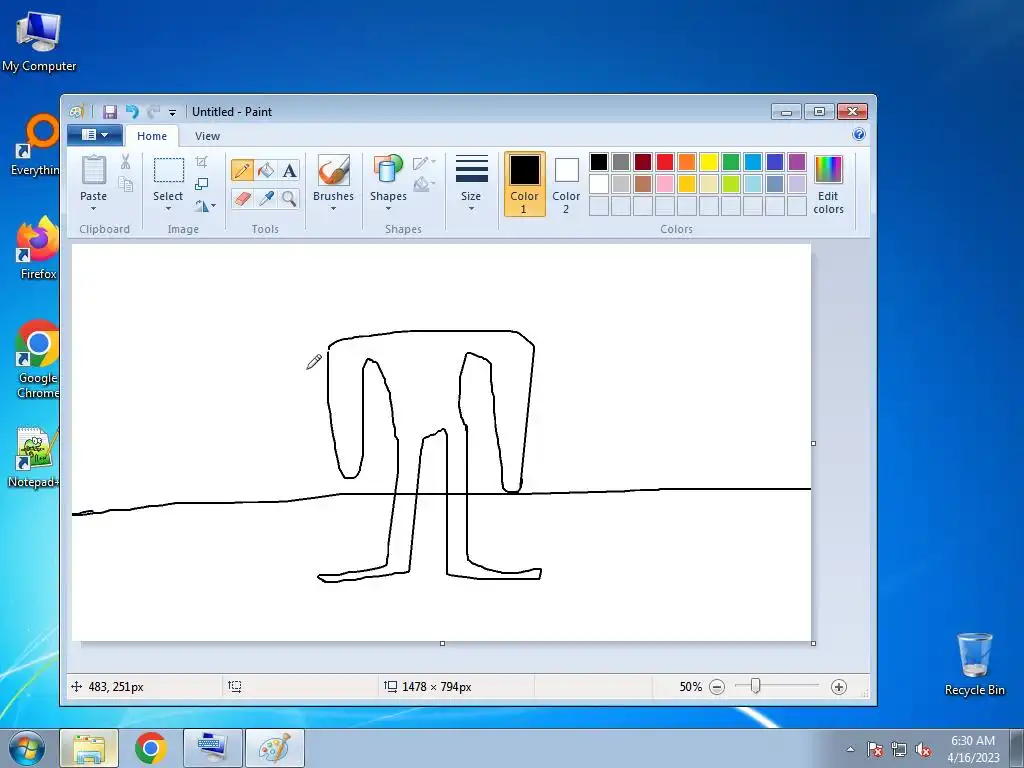Open Google Chrome desktop shortcut
Viewport: 1024px width, 768px height.
coord(38,359)
